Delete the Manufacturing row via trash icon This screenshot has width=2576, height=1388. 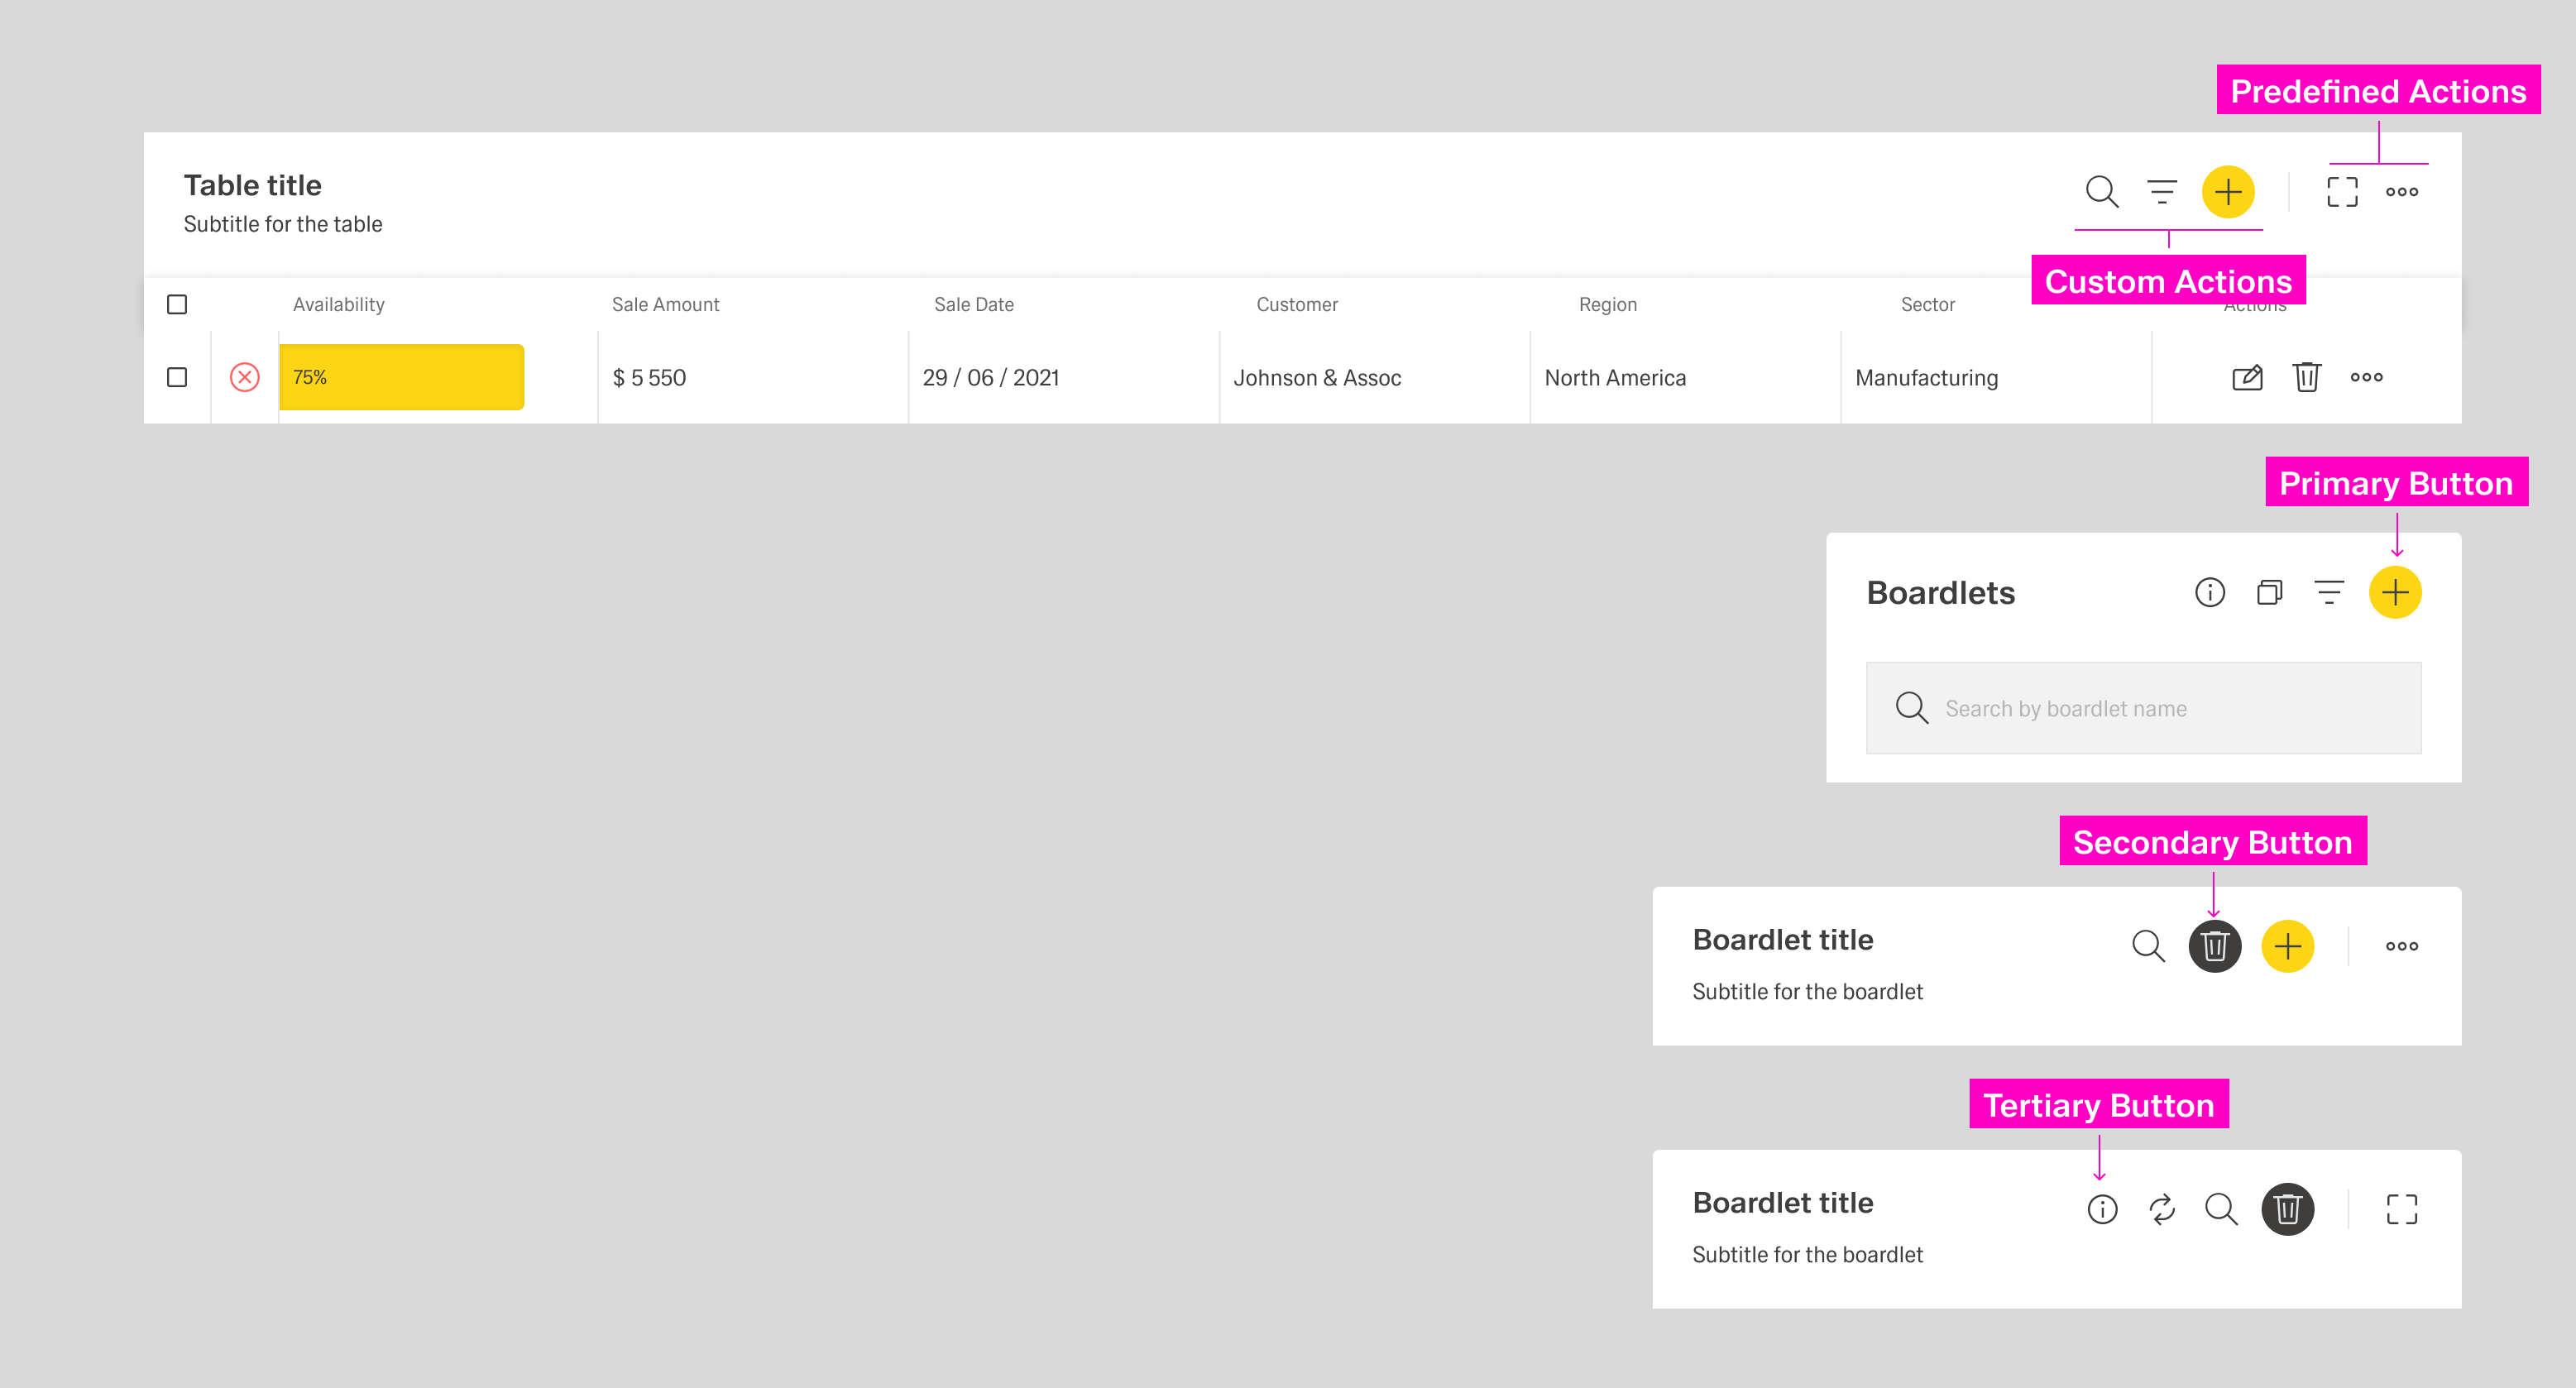click(2306, 377)
